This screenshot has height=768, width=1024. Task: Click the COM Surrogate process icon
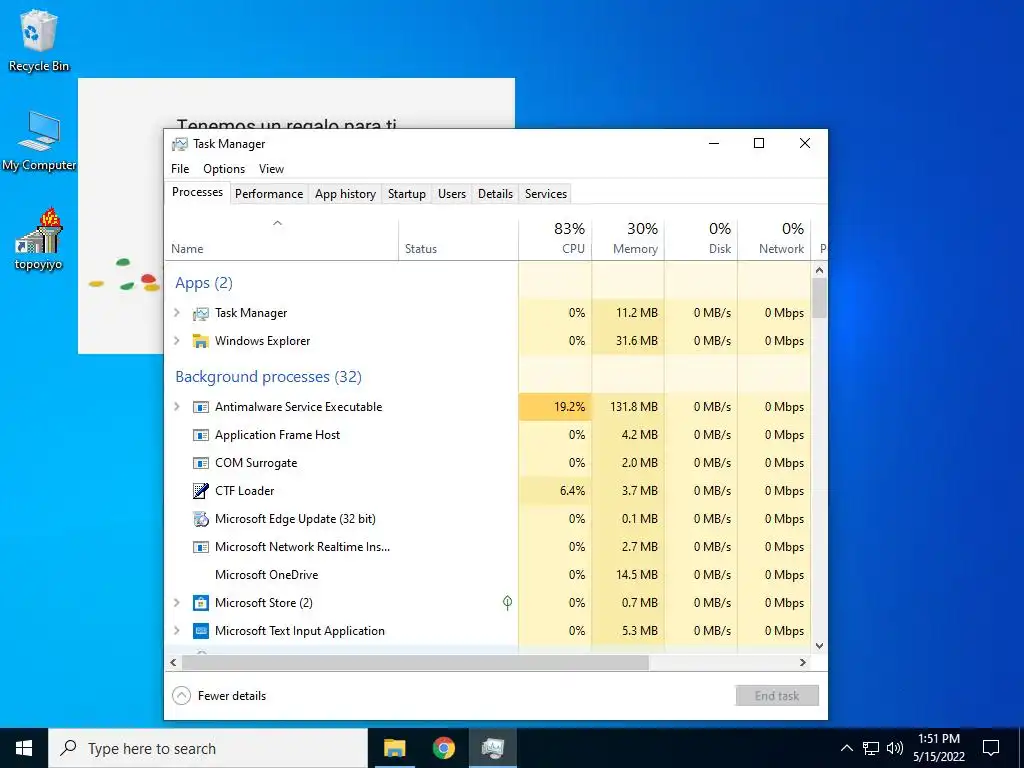tap(200, 463)
